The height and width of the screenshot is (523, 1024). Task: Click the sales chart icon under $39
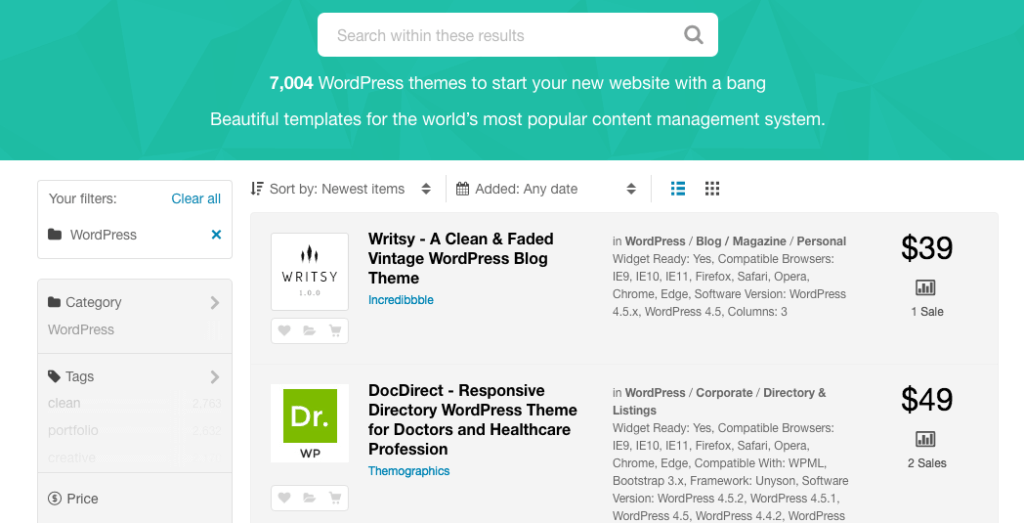pyautogui.click(x=925, y=287)
